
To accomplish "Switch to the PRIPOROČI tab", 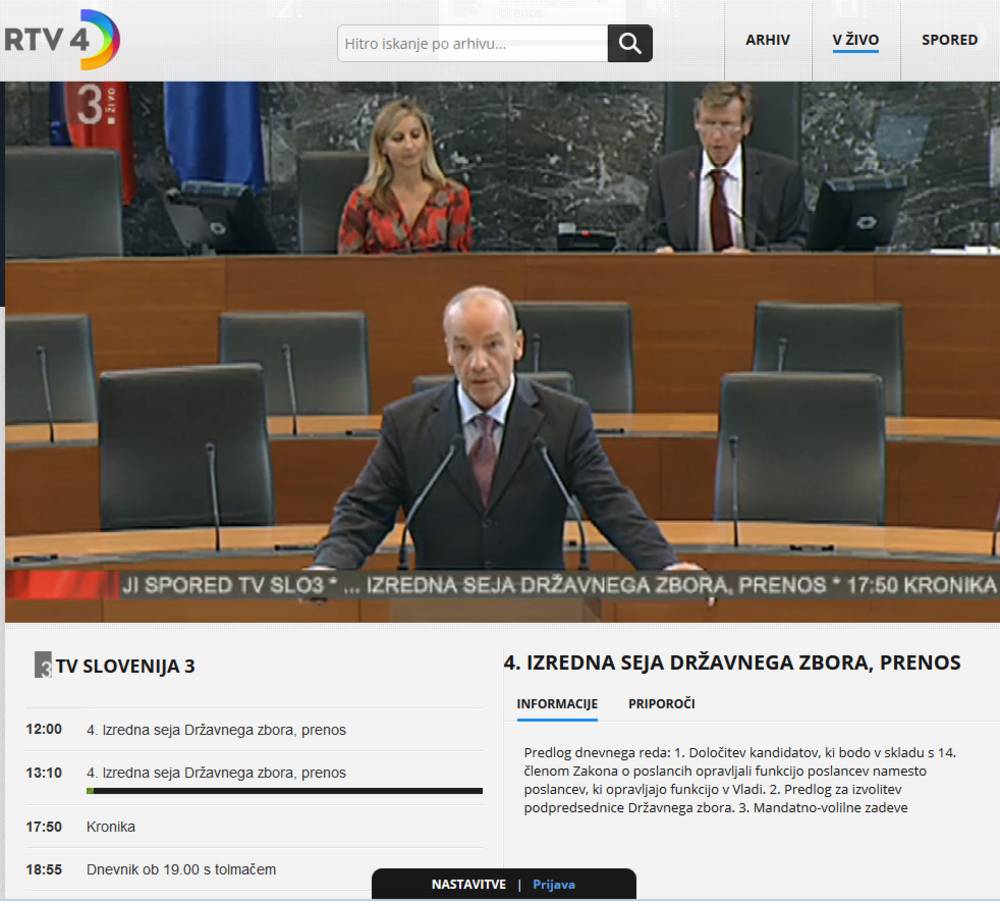I will [x=661, y=704].
